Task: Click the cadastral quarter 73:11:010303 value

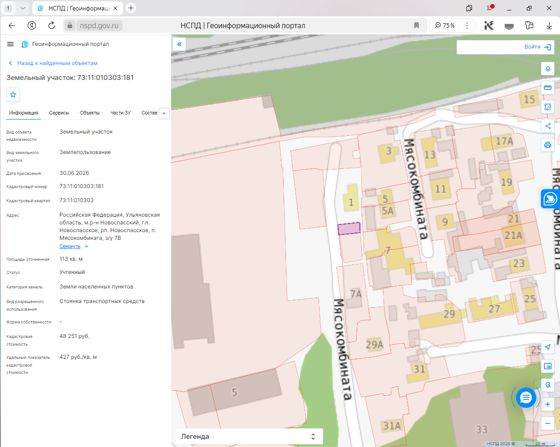Action: click(x=76, y=200)
